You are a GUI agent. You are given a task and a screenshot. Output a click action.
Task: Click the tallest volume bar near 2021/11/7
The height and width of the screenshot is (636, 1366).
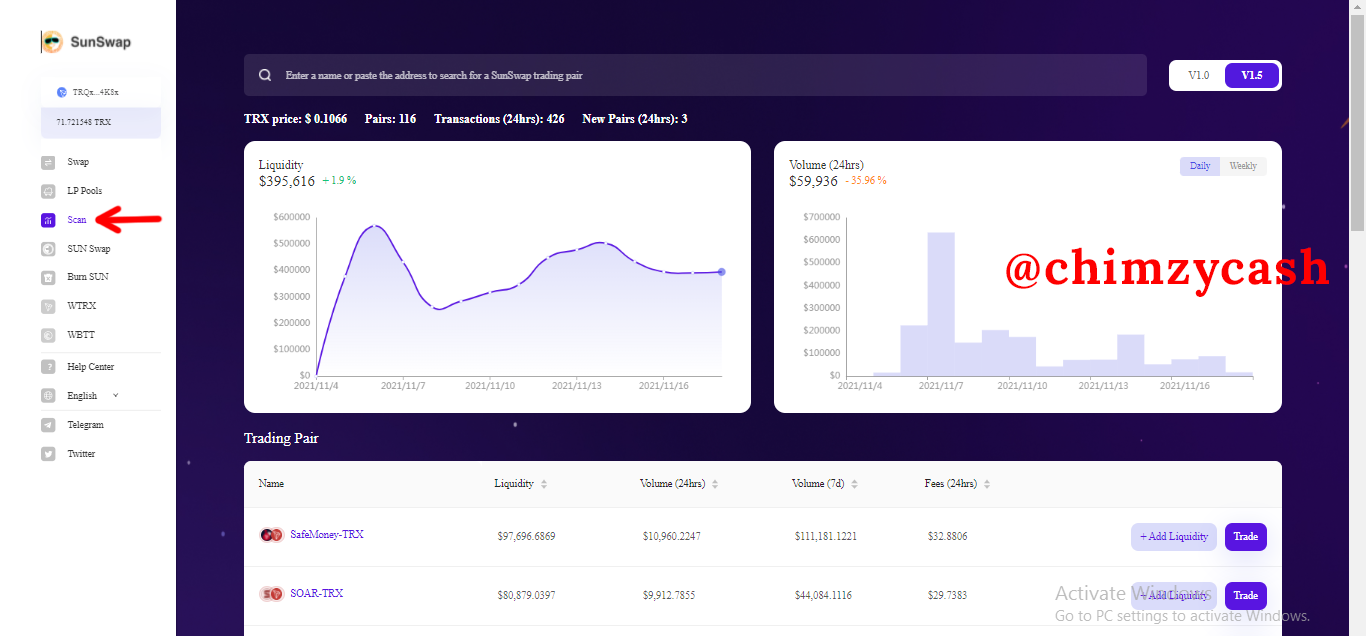tap(941, 304)
